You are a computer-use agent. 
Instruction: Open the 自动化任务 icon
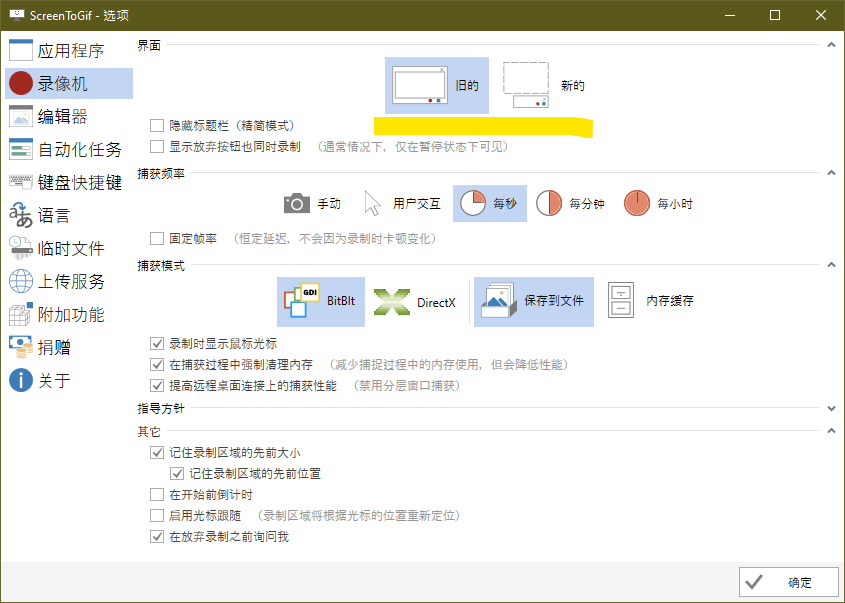pos(20,149)
